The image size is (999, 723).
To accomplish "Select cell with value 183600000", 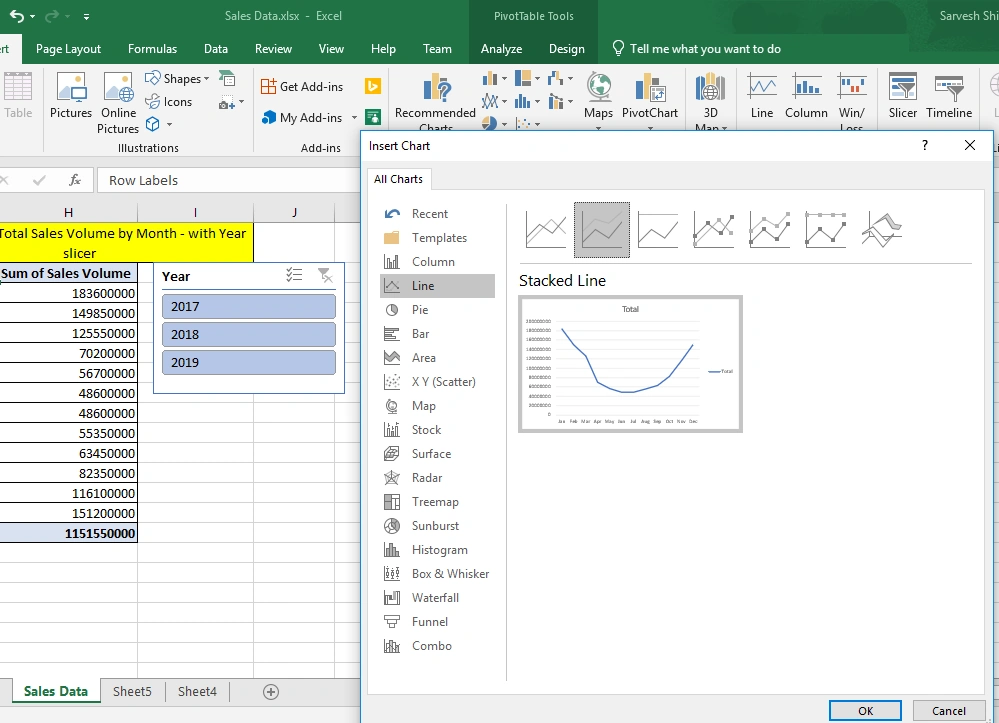I will pos(68,294).
